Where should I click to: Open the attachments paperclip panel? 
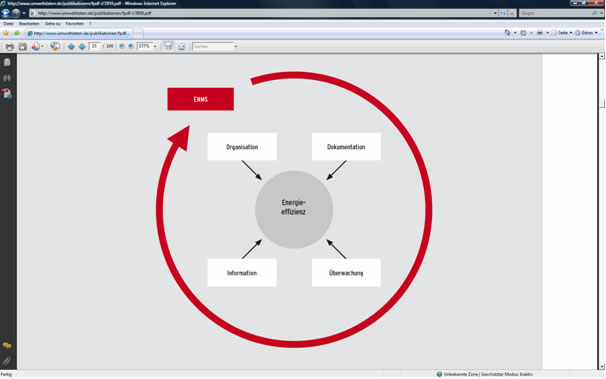click(x=7, y=361)
